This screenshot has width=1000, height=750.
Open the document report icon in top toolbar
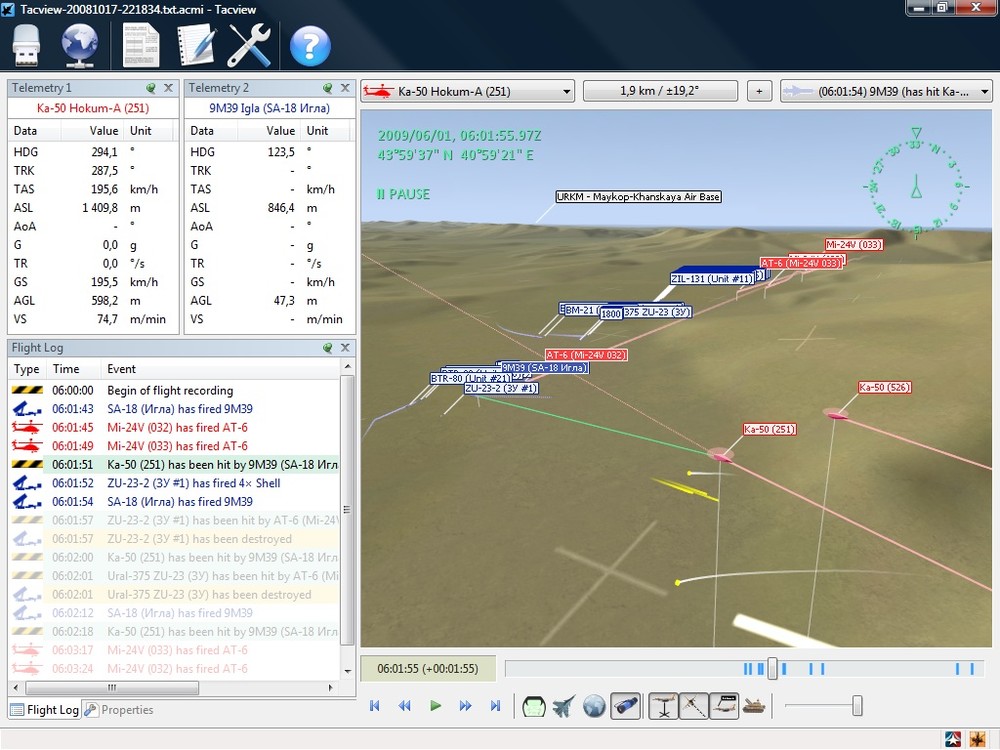pyautogui.click(x=141, y=45)
